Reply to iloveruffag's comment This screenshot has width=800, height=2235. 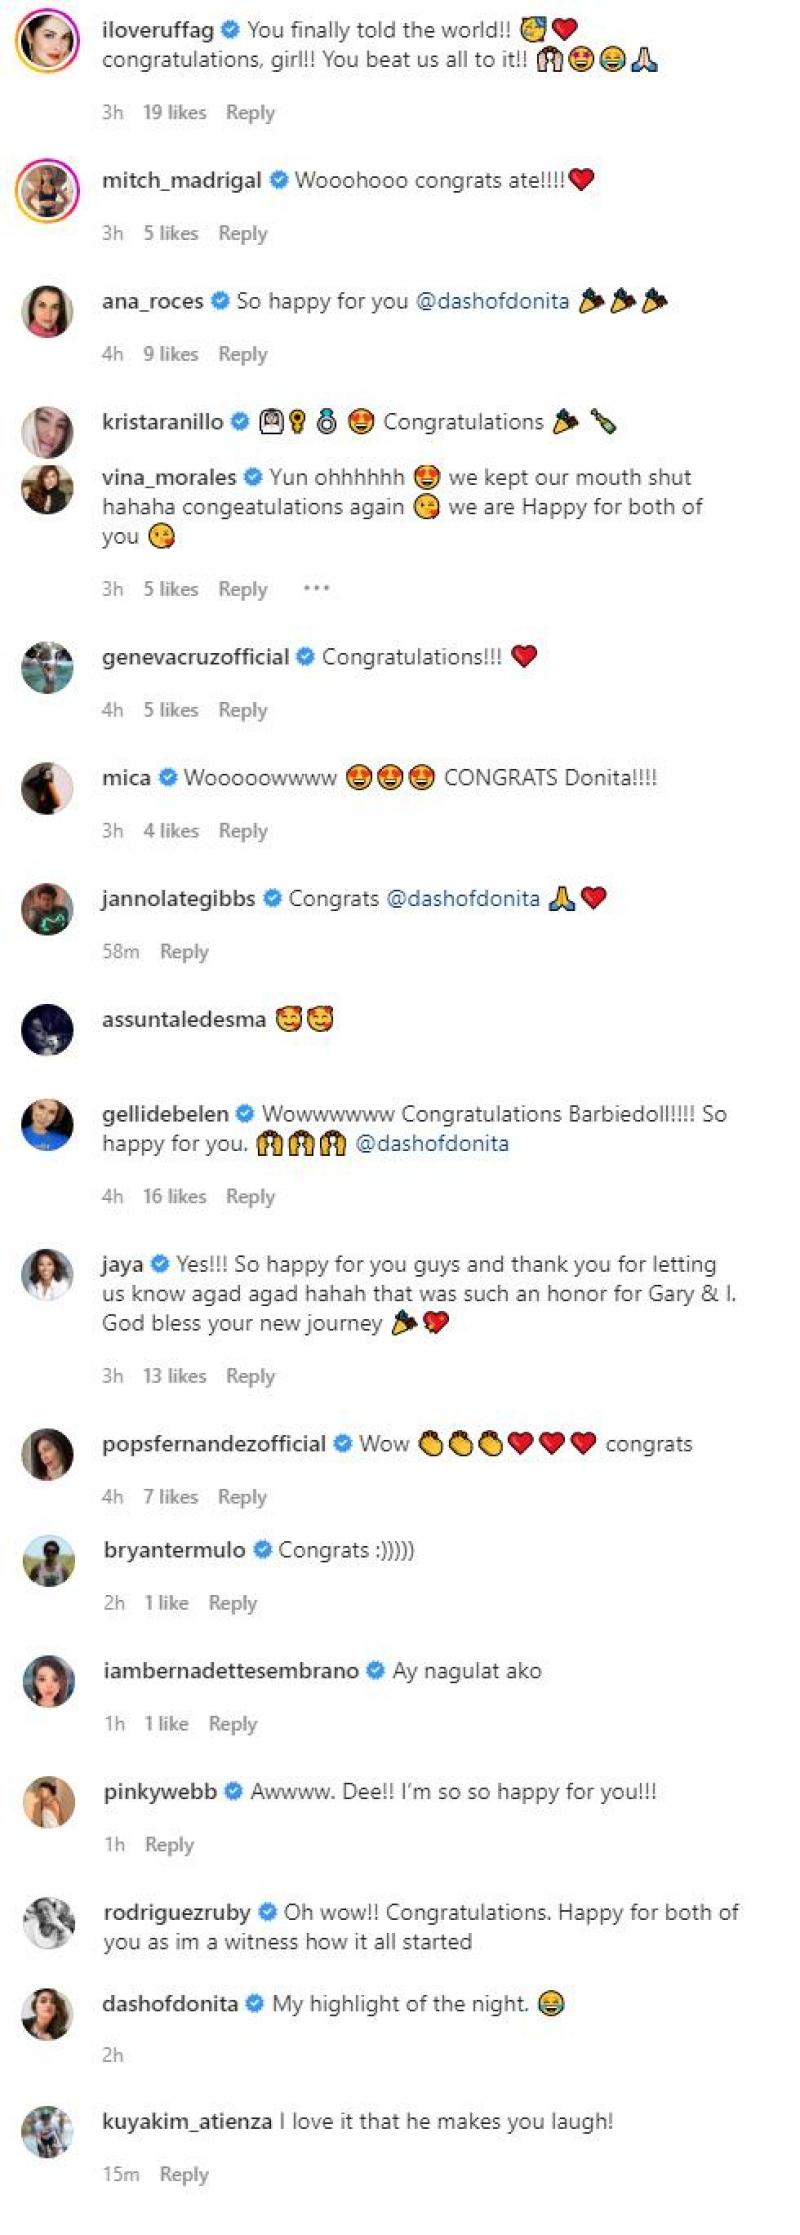[x=250, y=113]
